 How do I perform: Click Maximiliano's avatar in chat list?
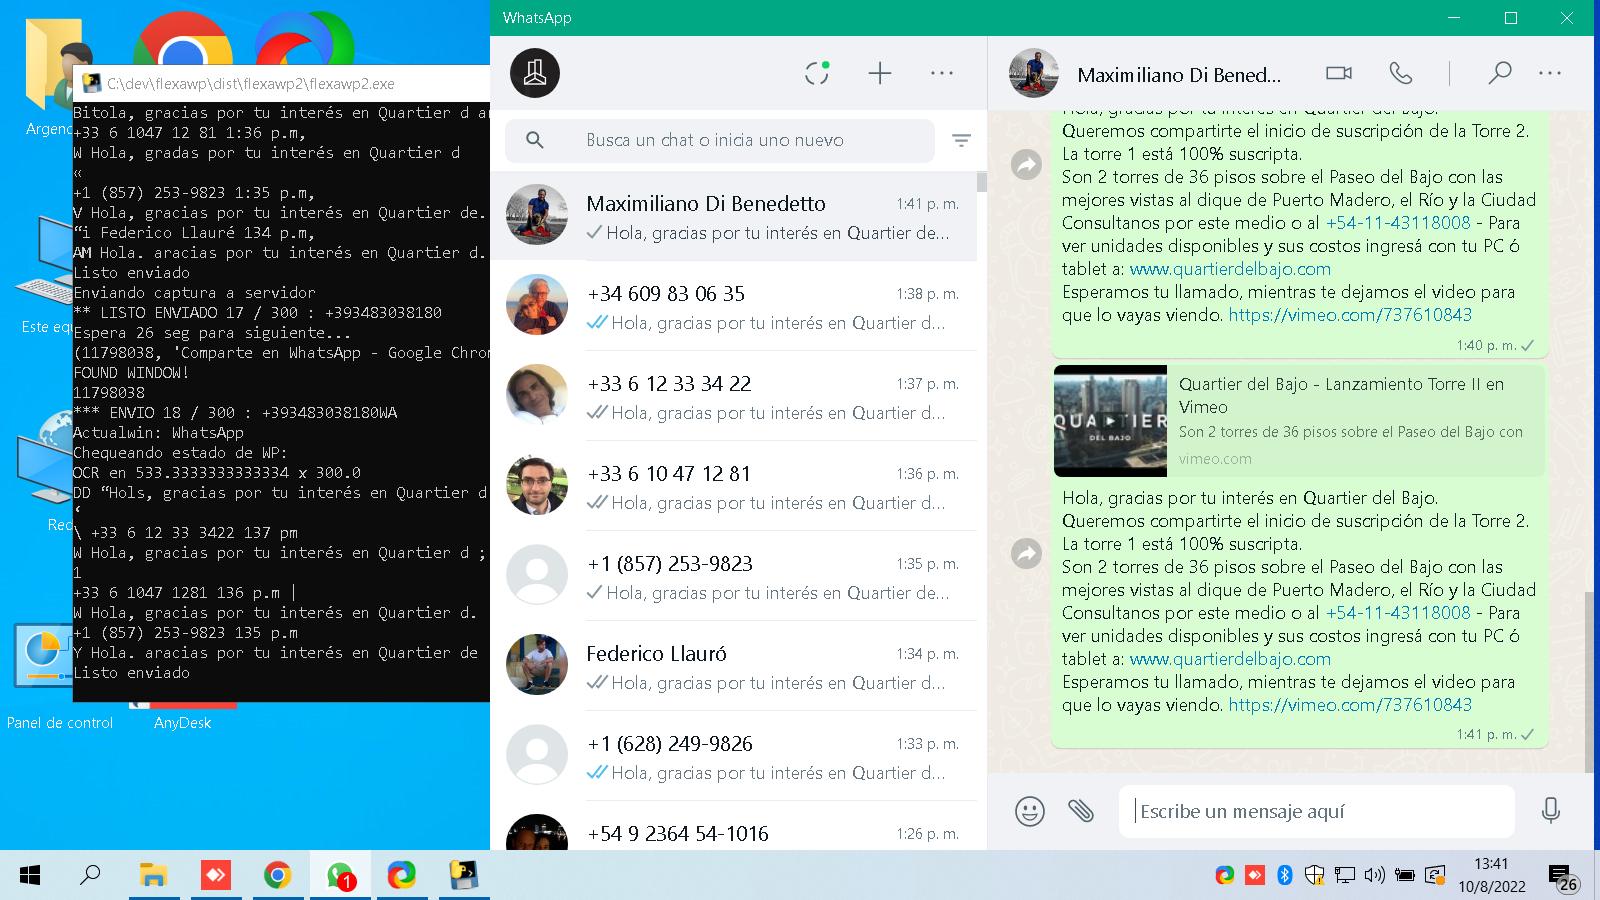coord(537,215)
